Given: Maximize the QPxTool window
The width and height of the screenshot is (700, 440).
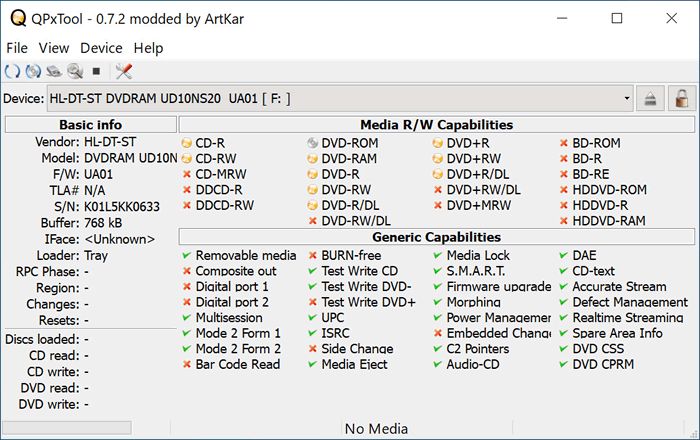Looking at the screenshot, I should point(616,19).
